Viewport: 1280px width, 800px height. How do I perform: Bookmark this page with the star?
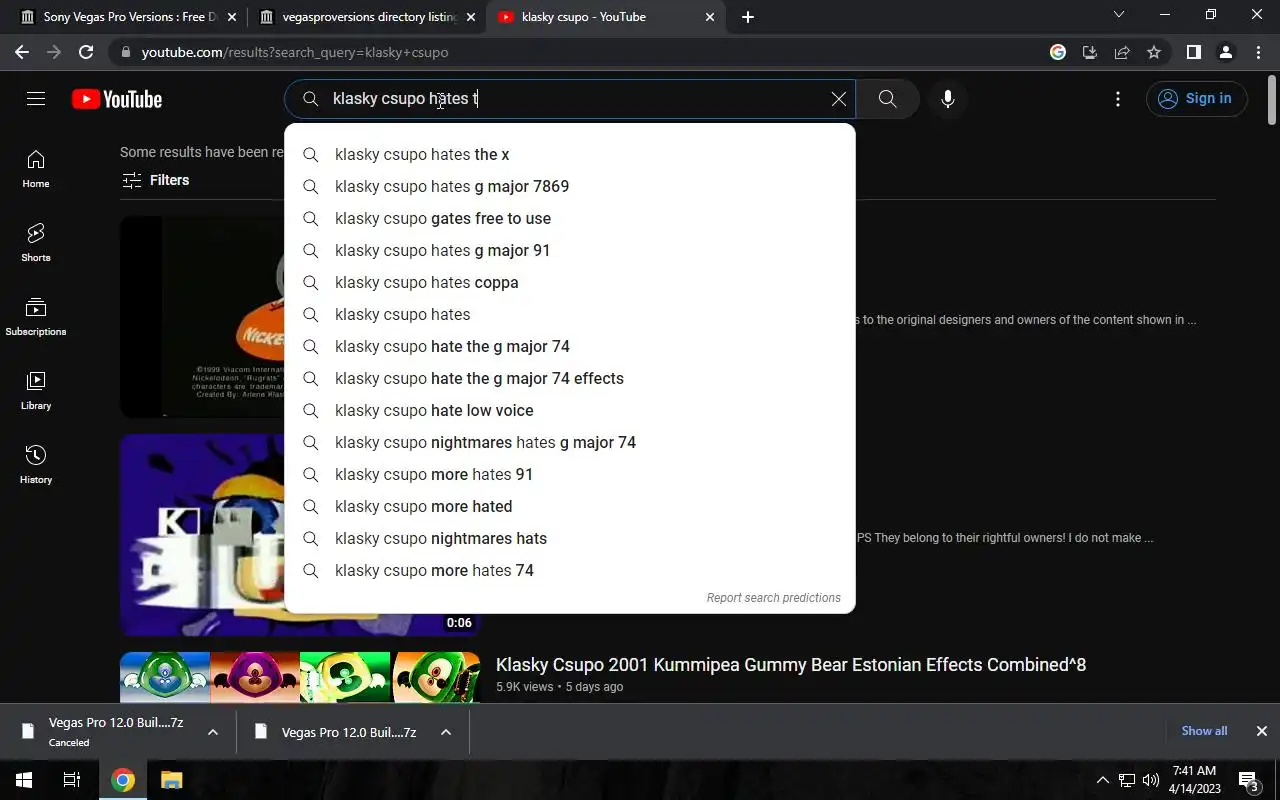coord(1154,52)
